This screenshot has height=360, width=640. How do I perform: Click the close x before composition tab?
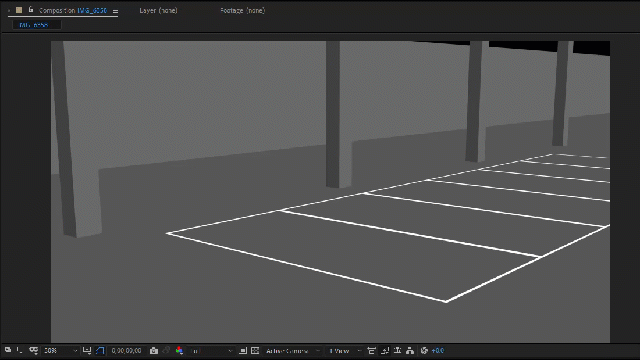coord(9,11)
